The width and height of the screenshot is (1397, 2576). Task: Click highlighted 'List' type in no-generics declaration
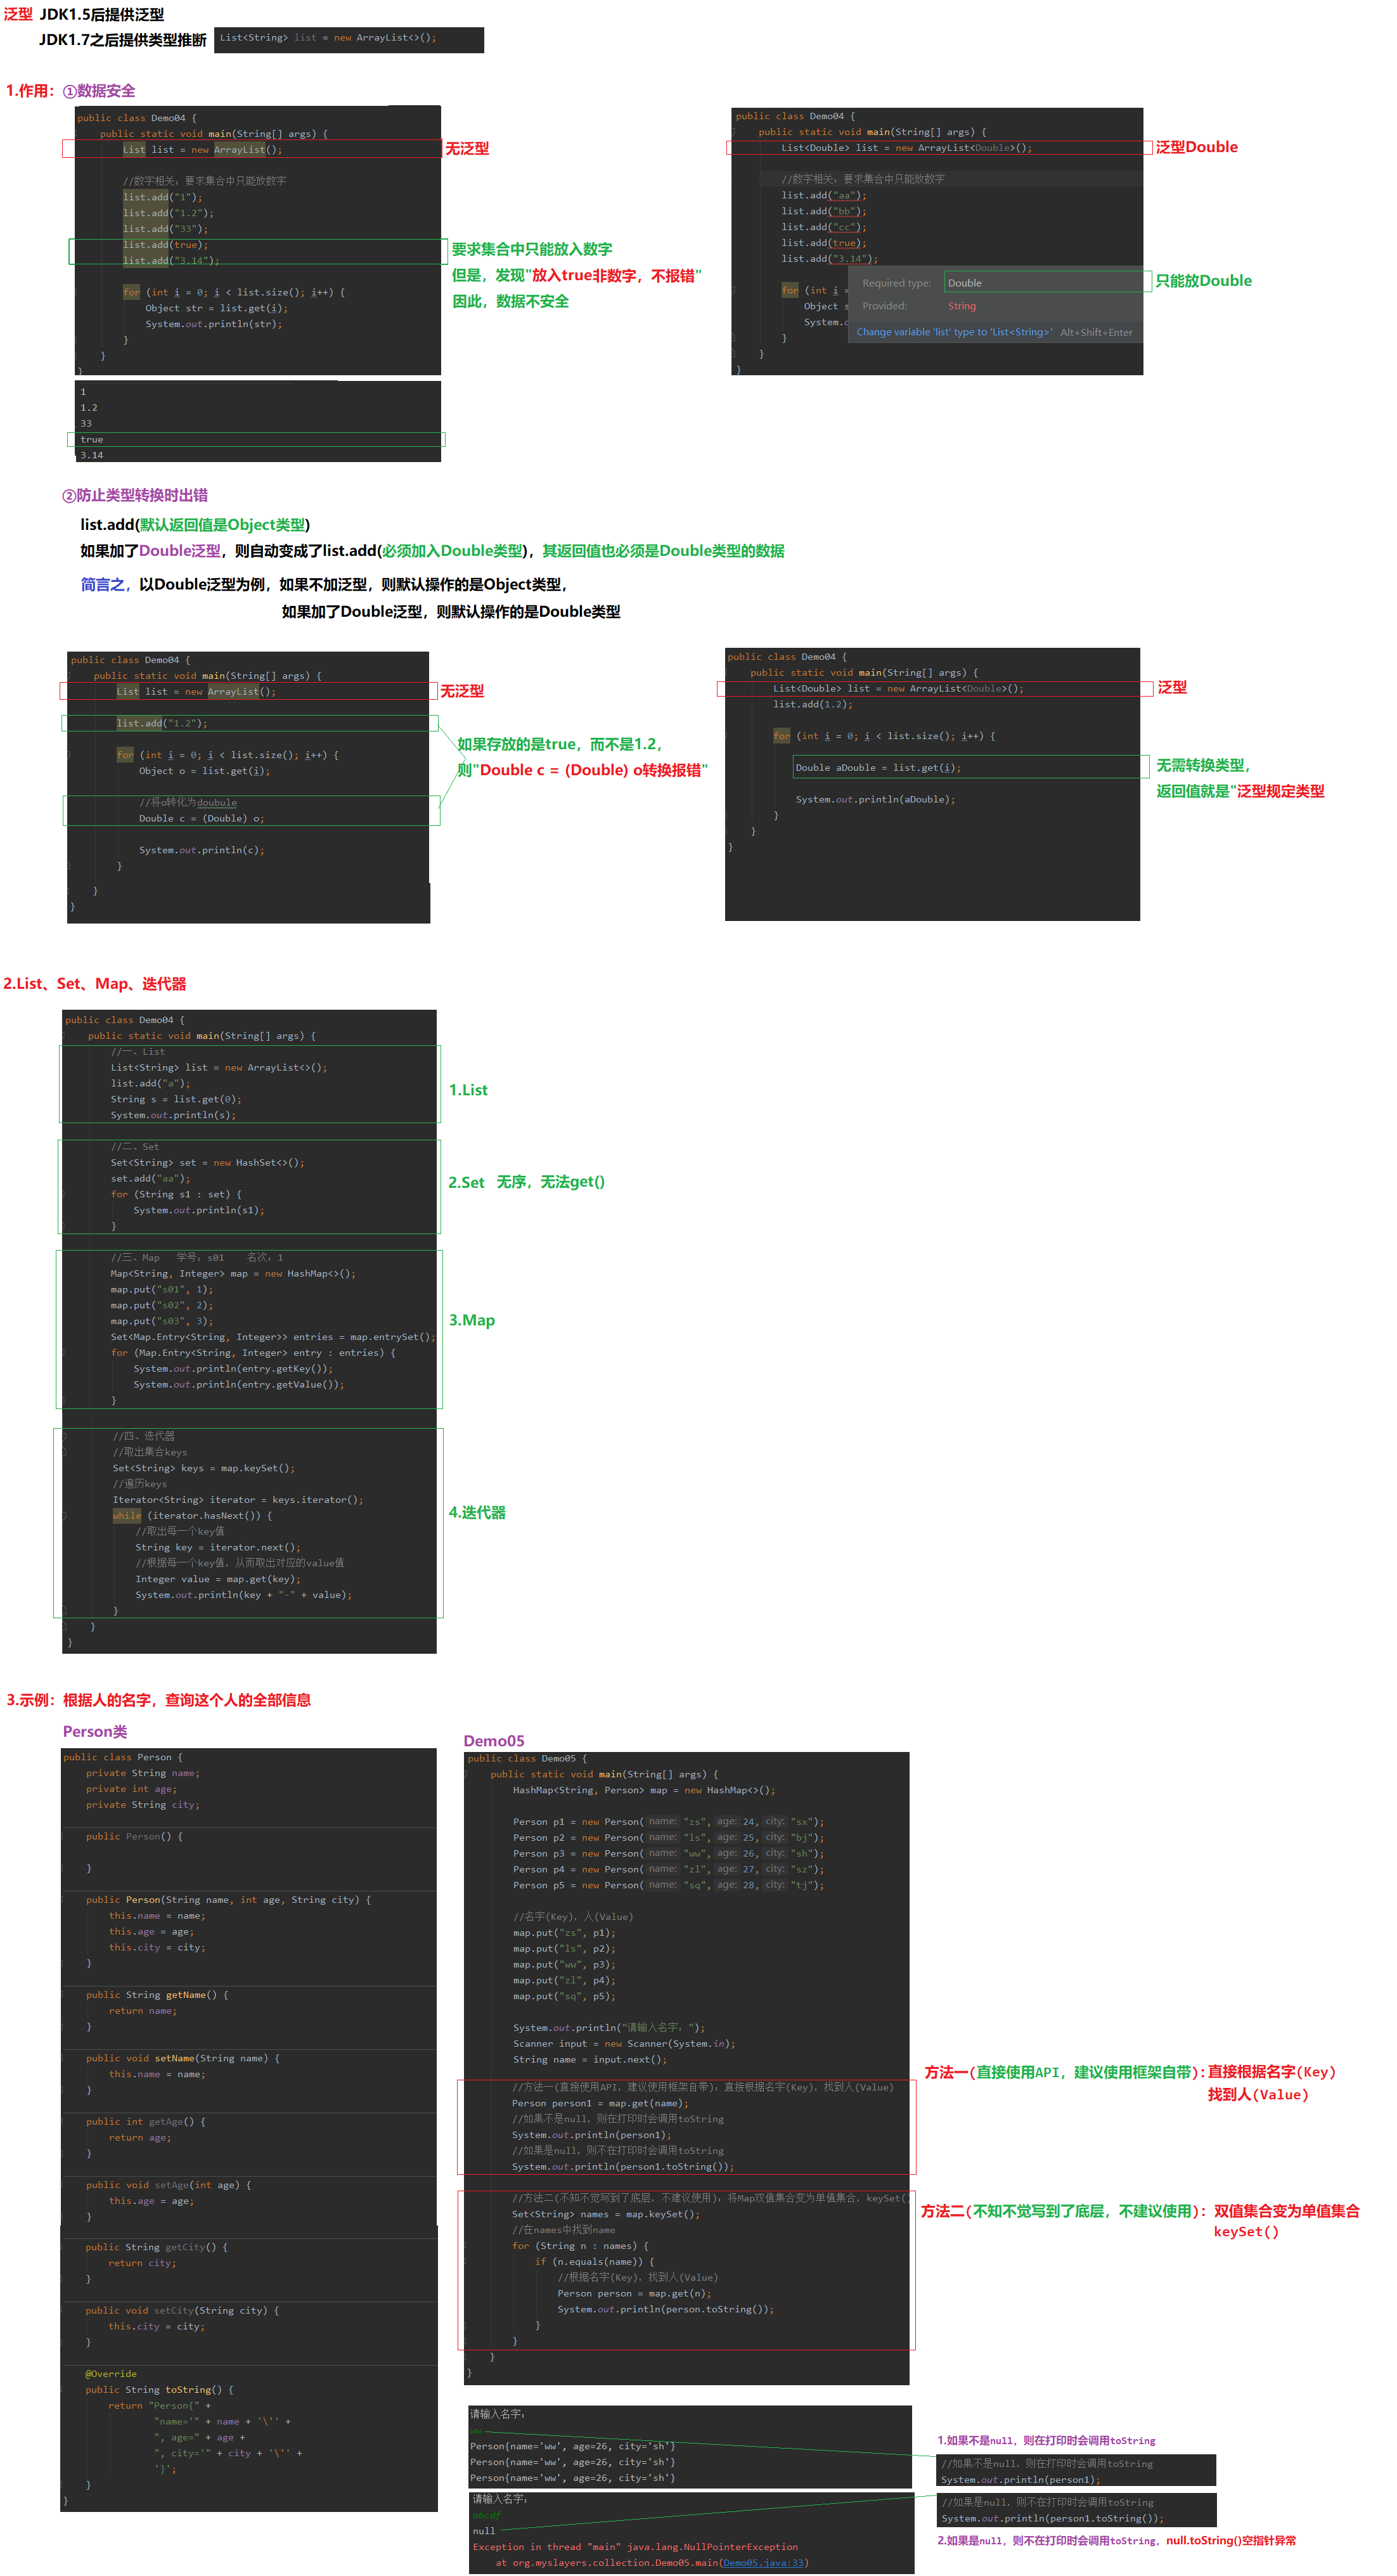(x=134, y=149)
